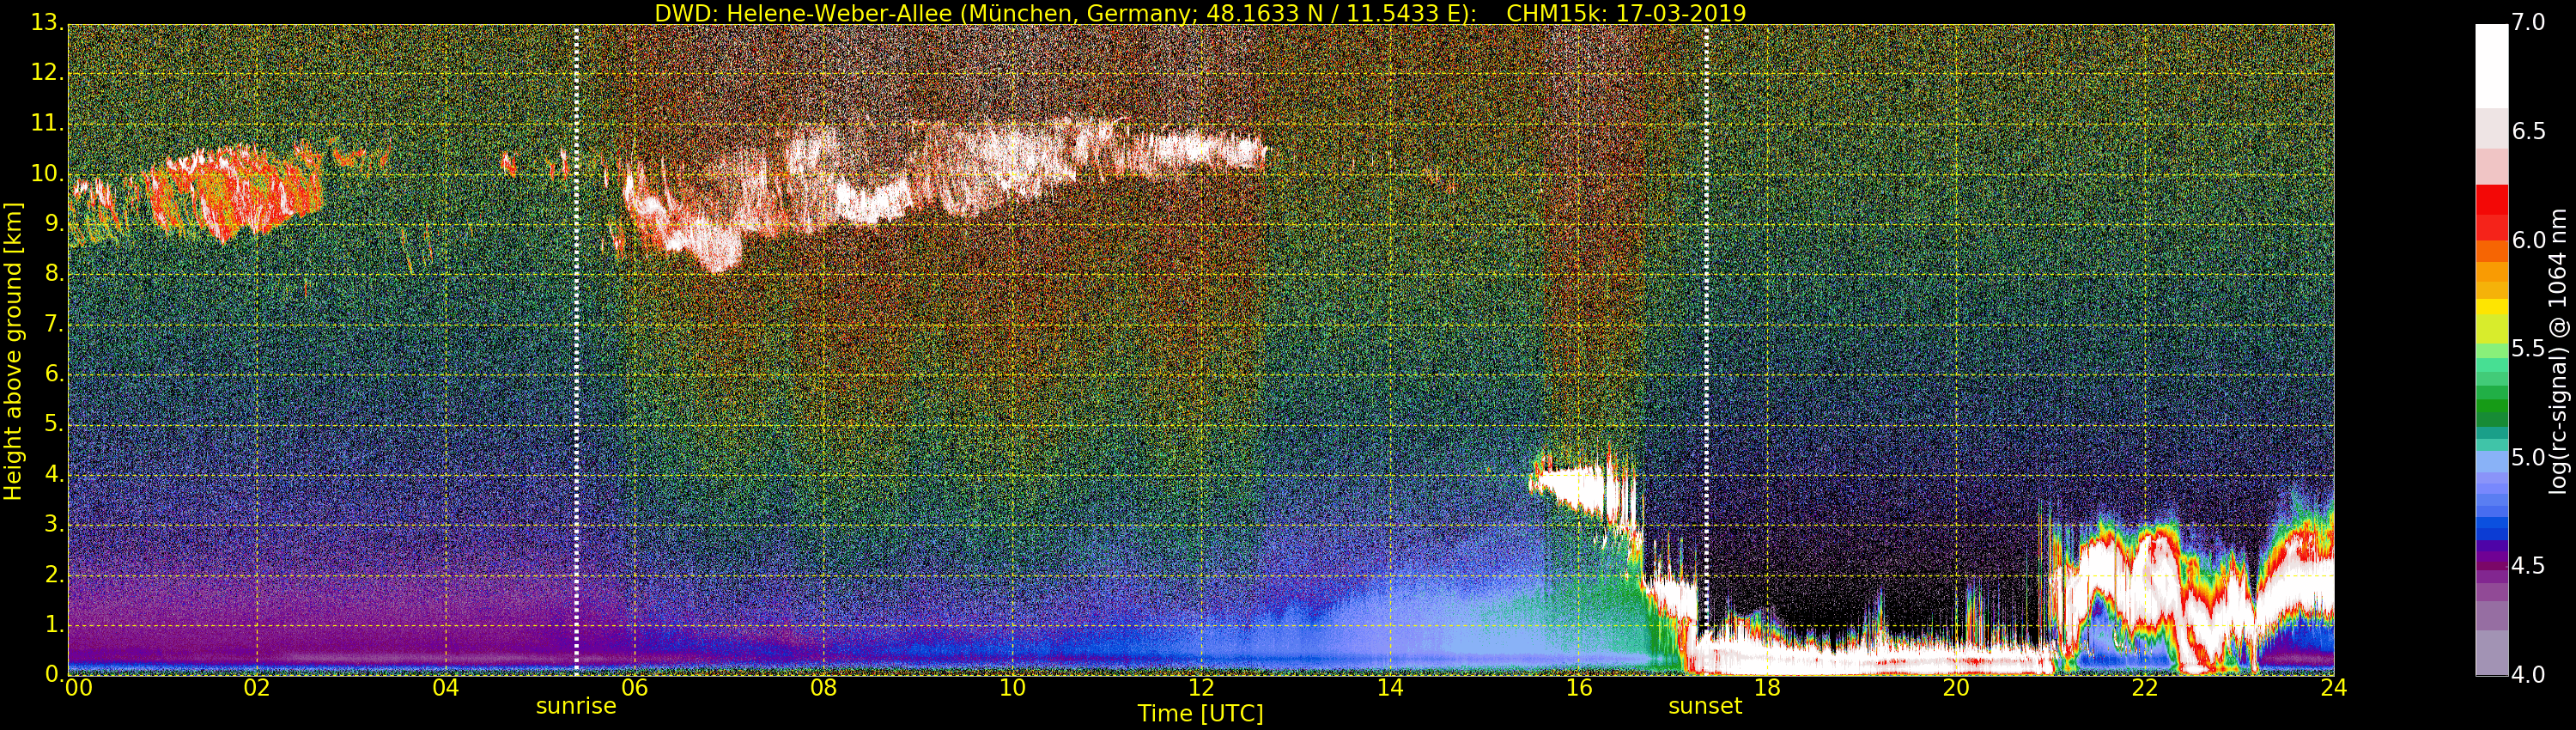Click the sunrise label below the axis
Viewport: 2576px width, 730px height.
tap(576, 706)
